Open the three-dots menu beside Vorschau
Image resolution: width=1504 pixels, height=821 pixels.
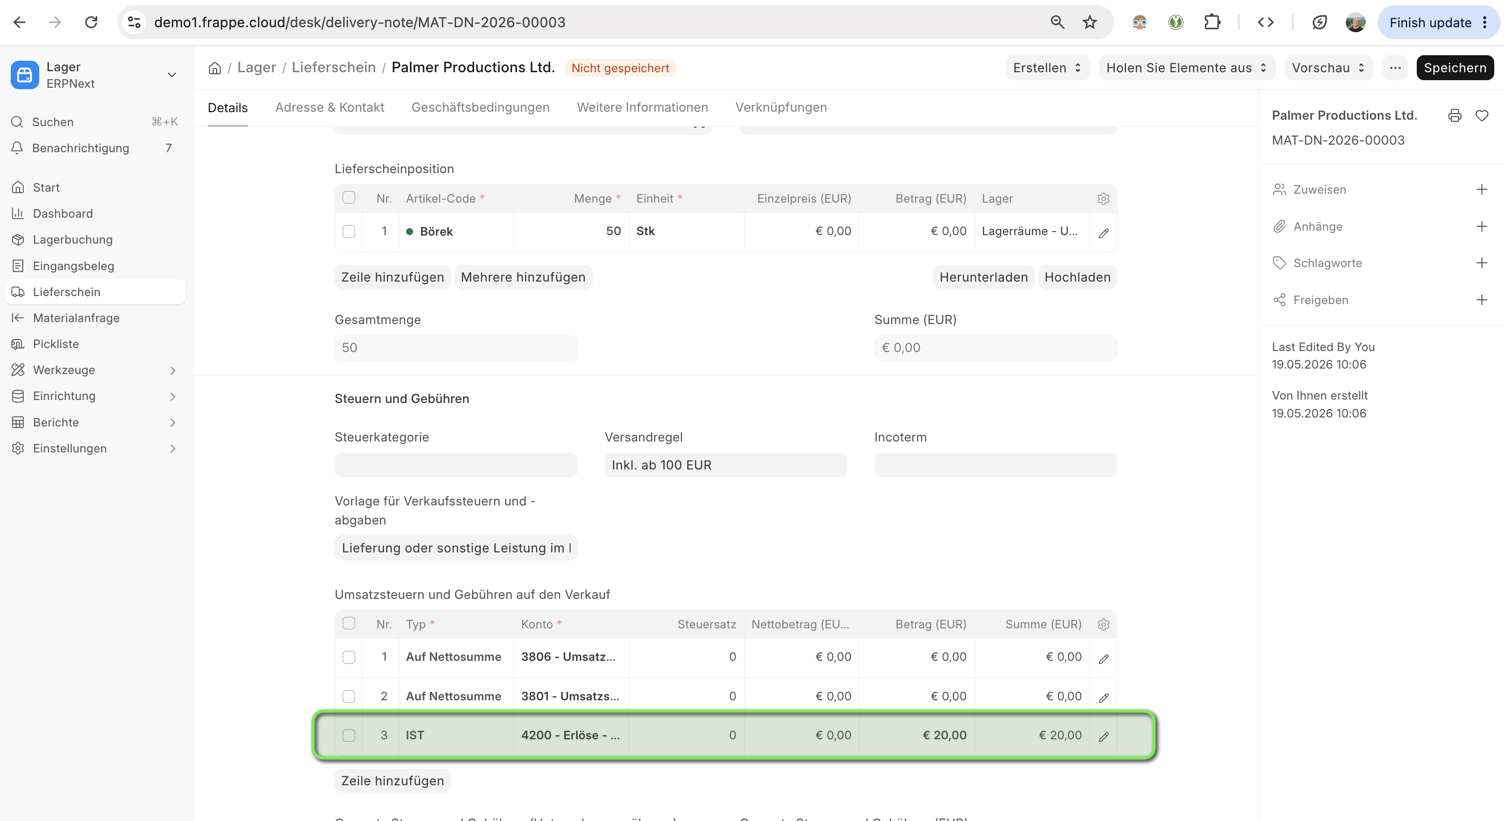coord(1395,68)
